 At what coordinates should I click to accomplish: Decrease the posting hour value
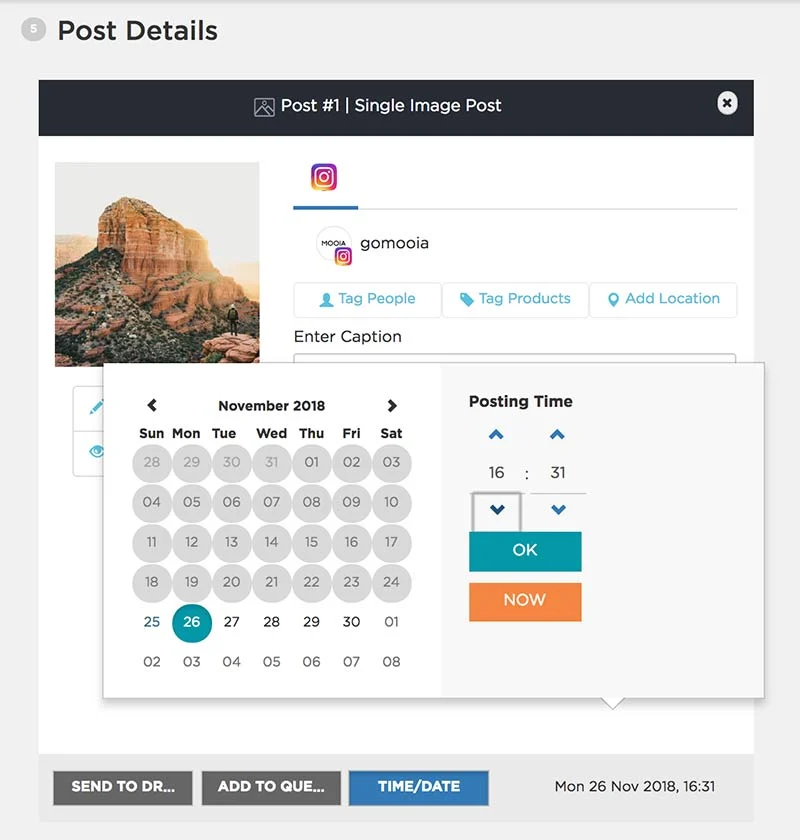[497, 510]
